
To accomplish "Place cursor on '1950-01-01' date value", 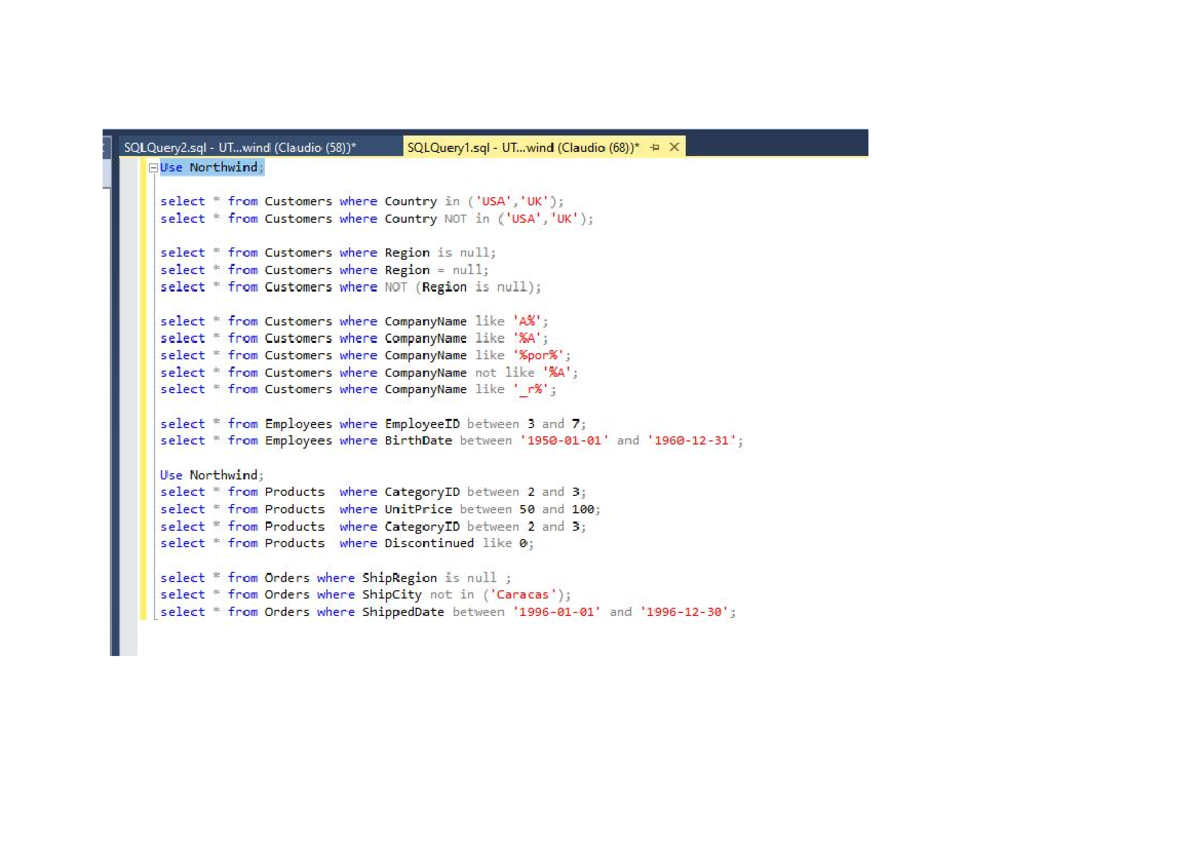I will pyautogui.click(x=564, y=441).
